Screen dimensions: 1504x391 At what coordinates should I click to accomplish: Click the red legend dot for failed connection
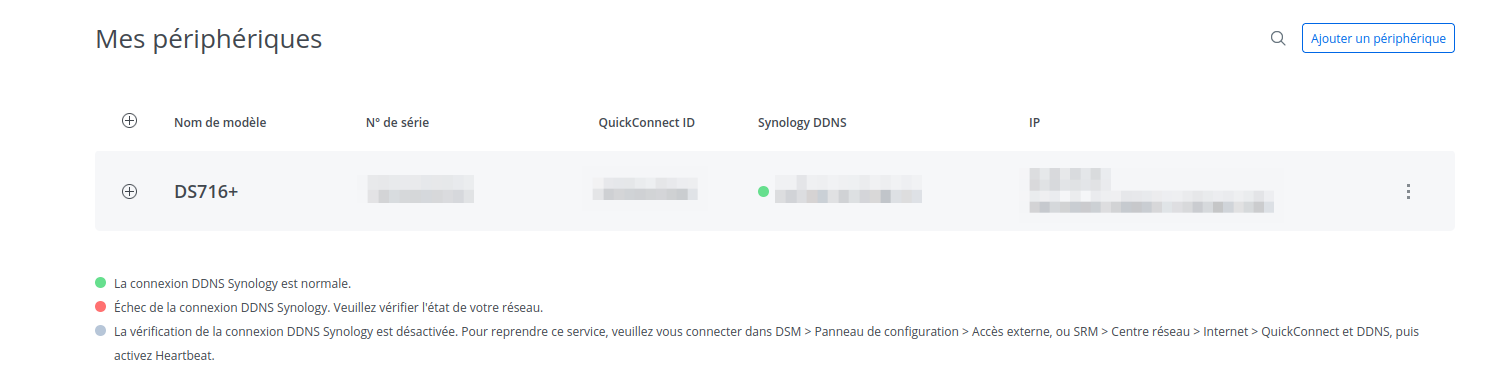coord(100,306)
